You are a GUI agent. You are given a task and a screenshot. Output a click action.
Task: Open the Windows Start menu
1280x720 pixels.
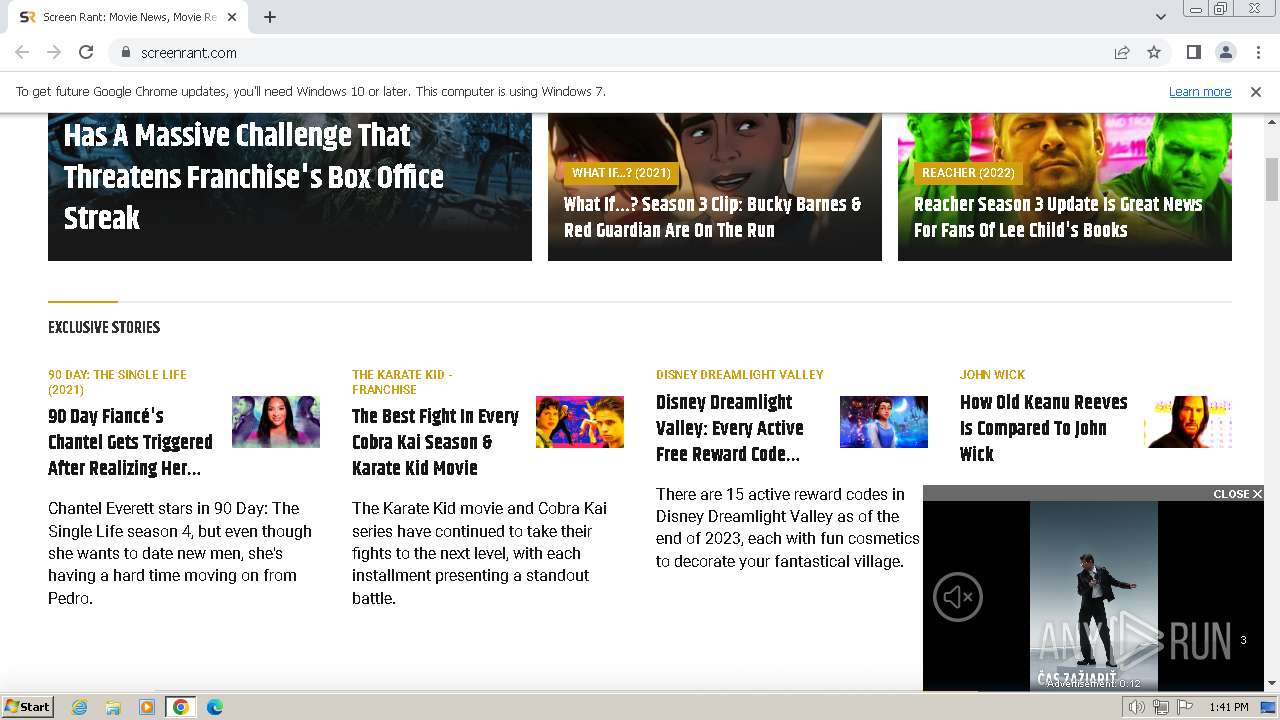(x=27, y=707)
